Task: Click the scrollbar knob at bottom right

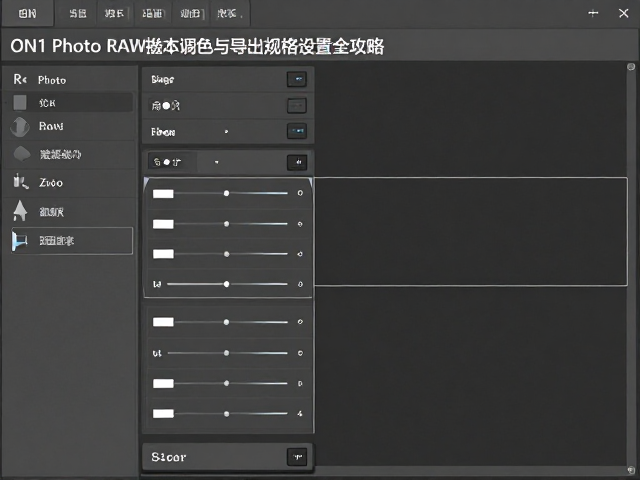Action: [631, 470]
